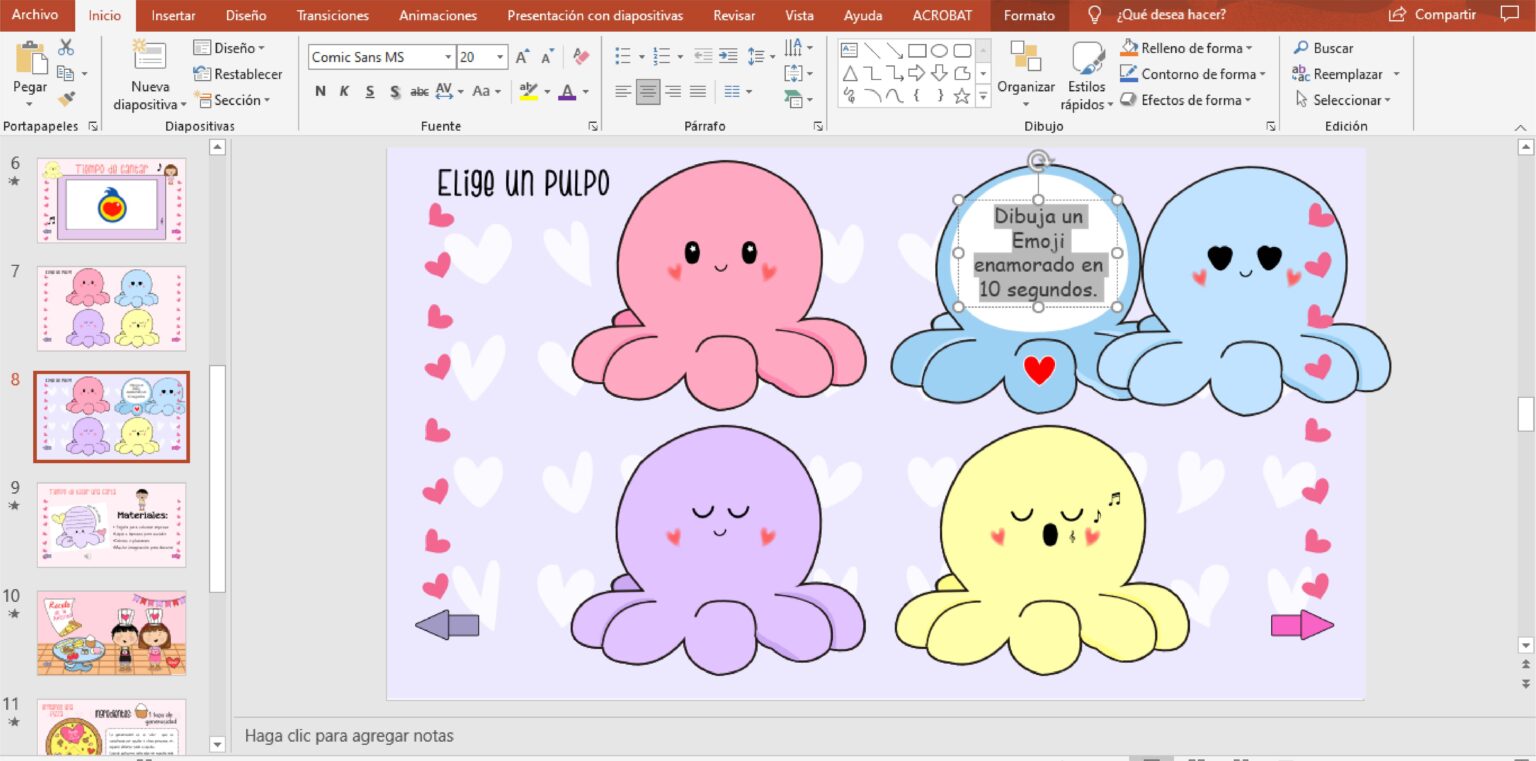Image resolution: width=1536 pixels, height=761 pixels.
Task: Toggle text shadow formatting
Action: [395, 92]
